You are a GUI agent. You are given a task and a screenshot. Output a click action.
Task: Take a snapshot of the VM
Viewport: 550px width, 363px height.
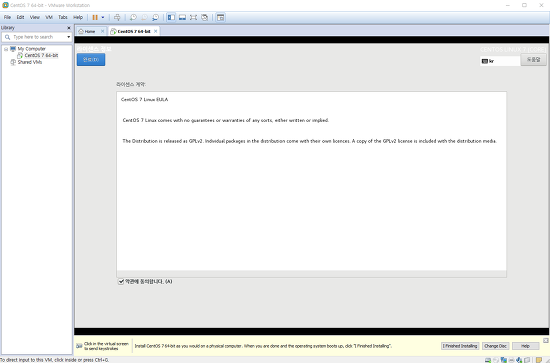click(x=133, y=17)
